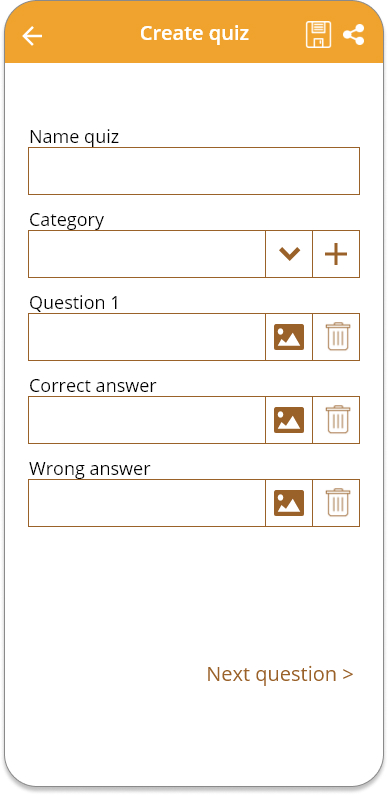
Task: Add image to Question 1
Action: (x=289, y=337)
